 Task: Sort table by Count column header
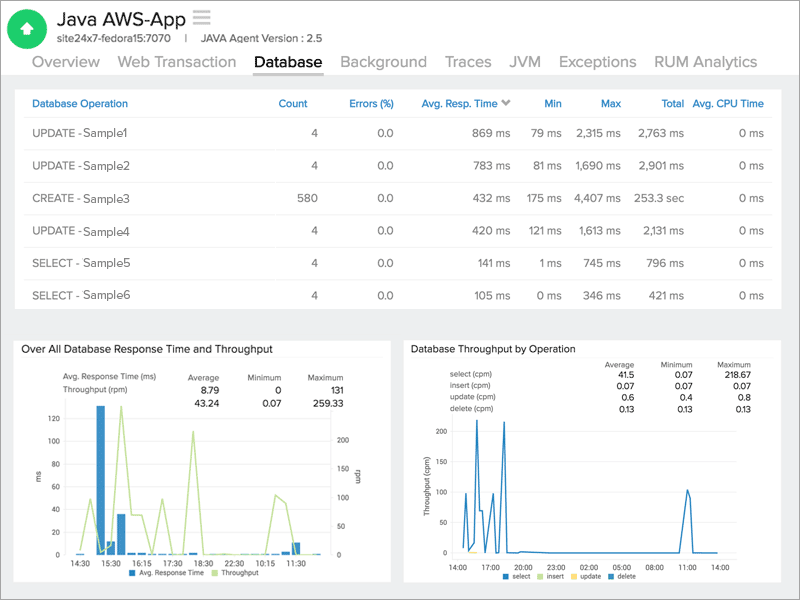click(293, 103)
